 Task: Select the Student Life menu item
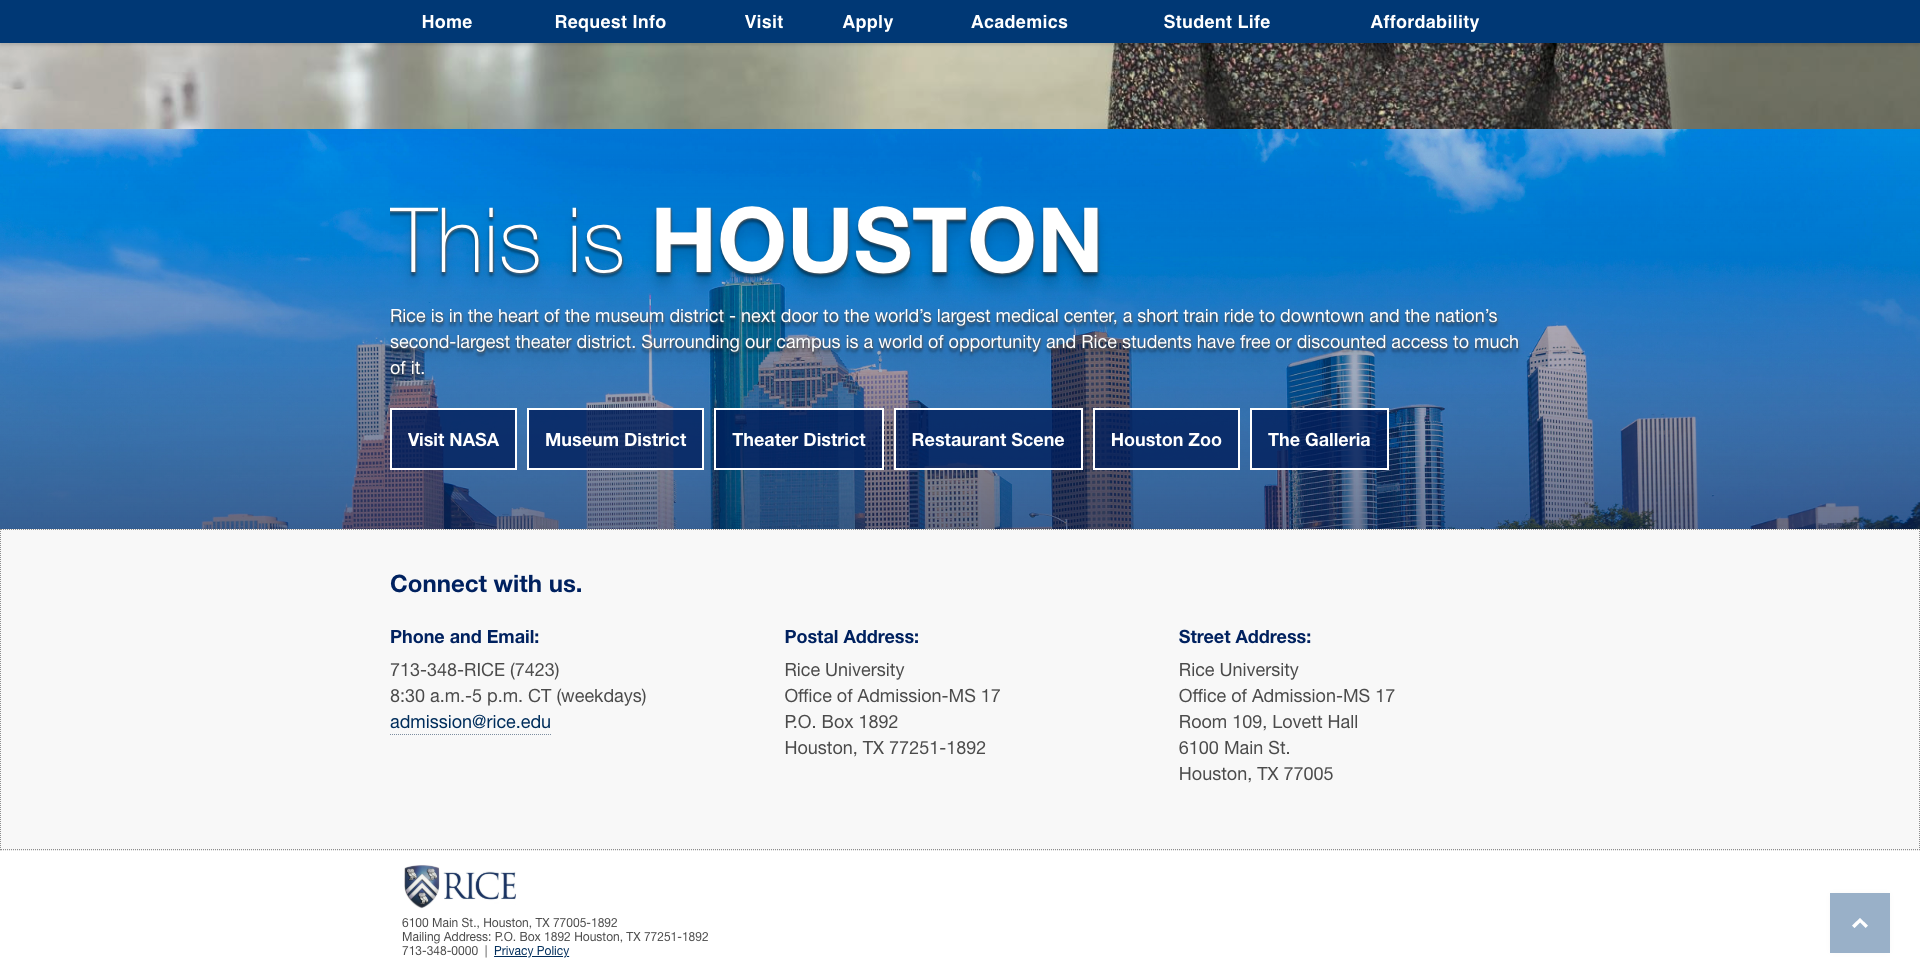1216,22
